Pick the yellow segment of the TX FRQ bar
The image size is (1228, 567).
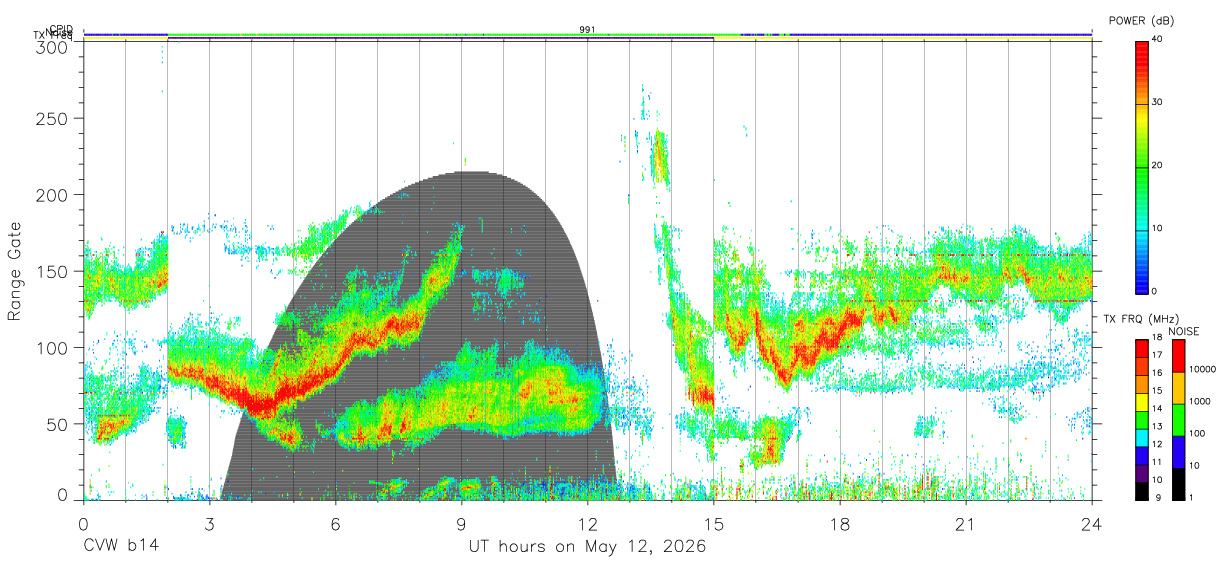point(1141,401)
